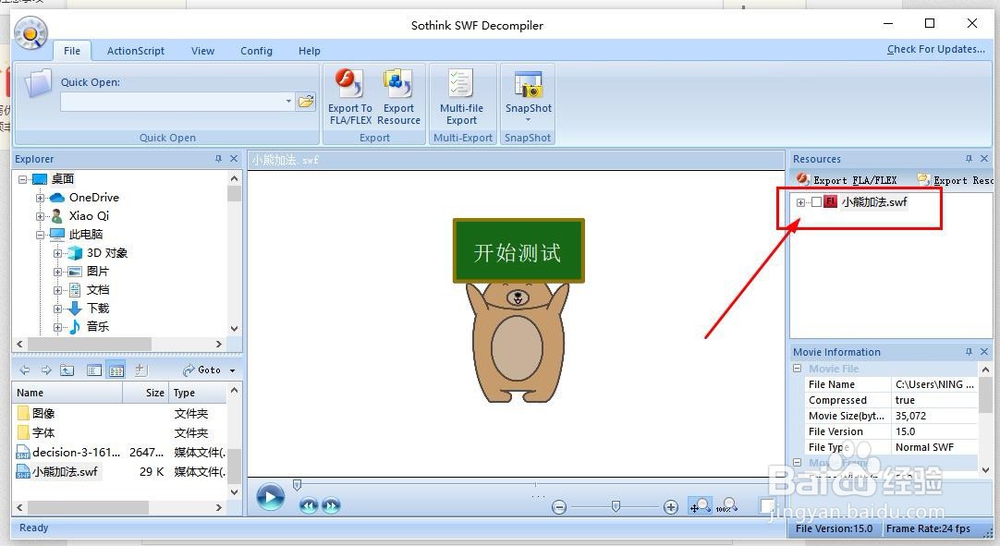This screenshot has width=1000, height=546.
Task: Click the zoom out minus icon
Action: tap(559, 507)
